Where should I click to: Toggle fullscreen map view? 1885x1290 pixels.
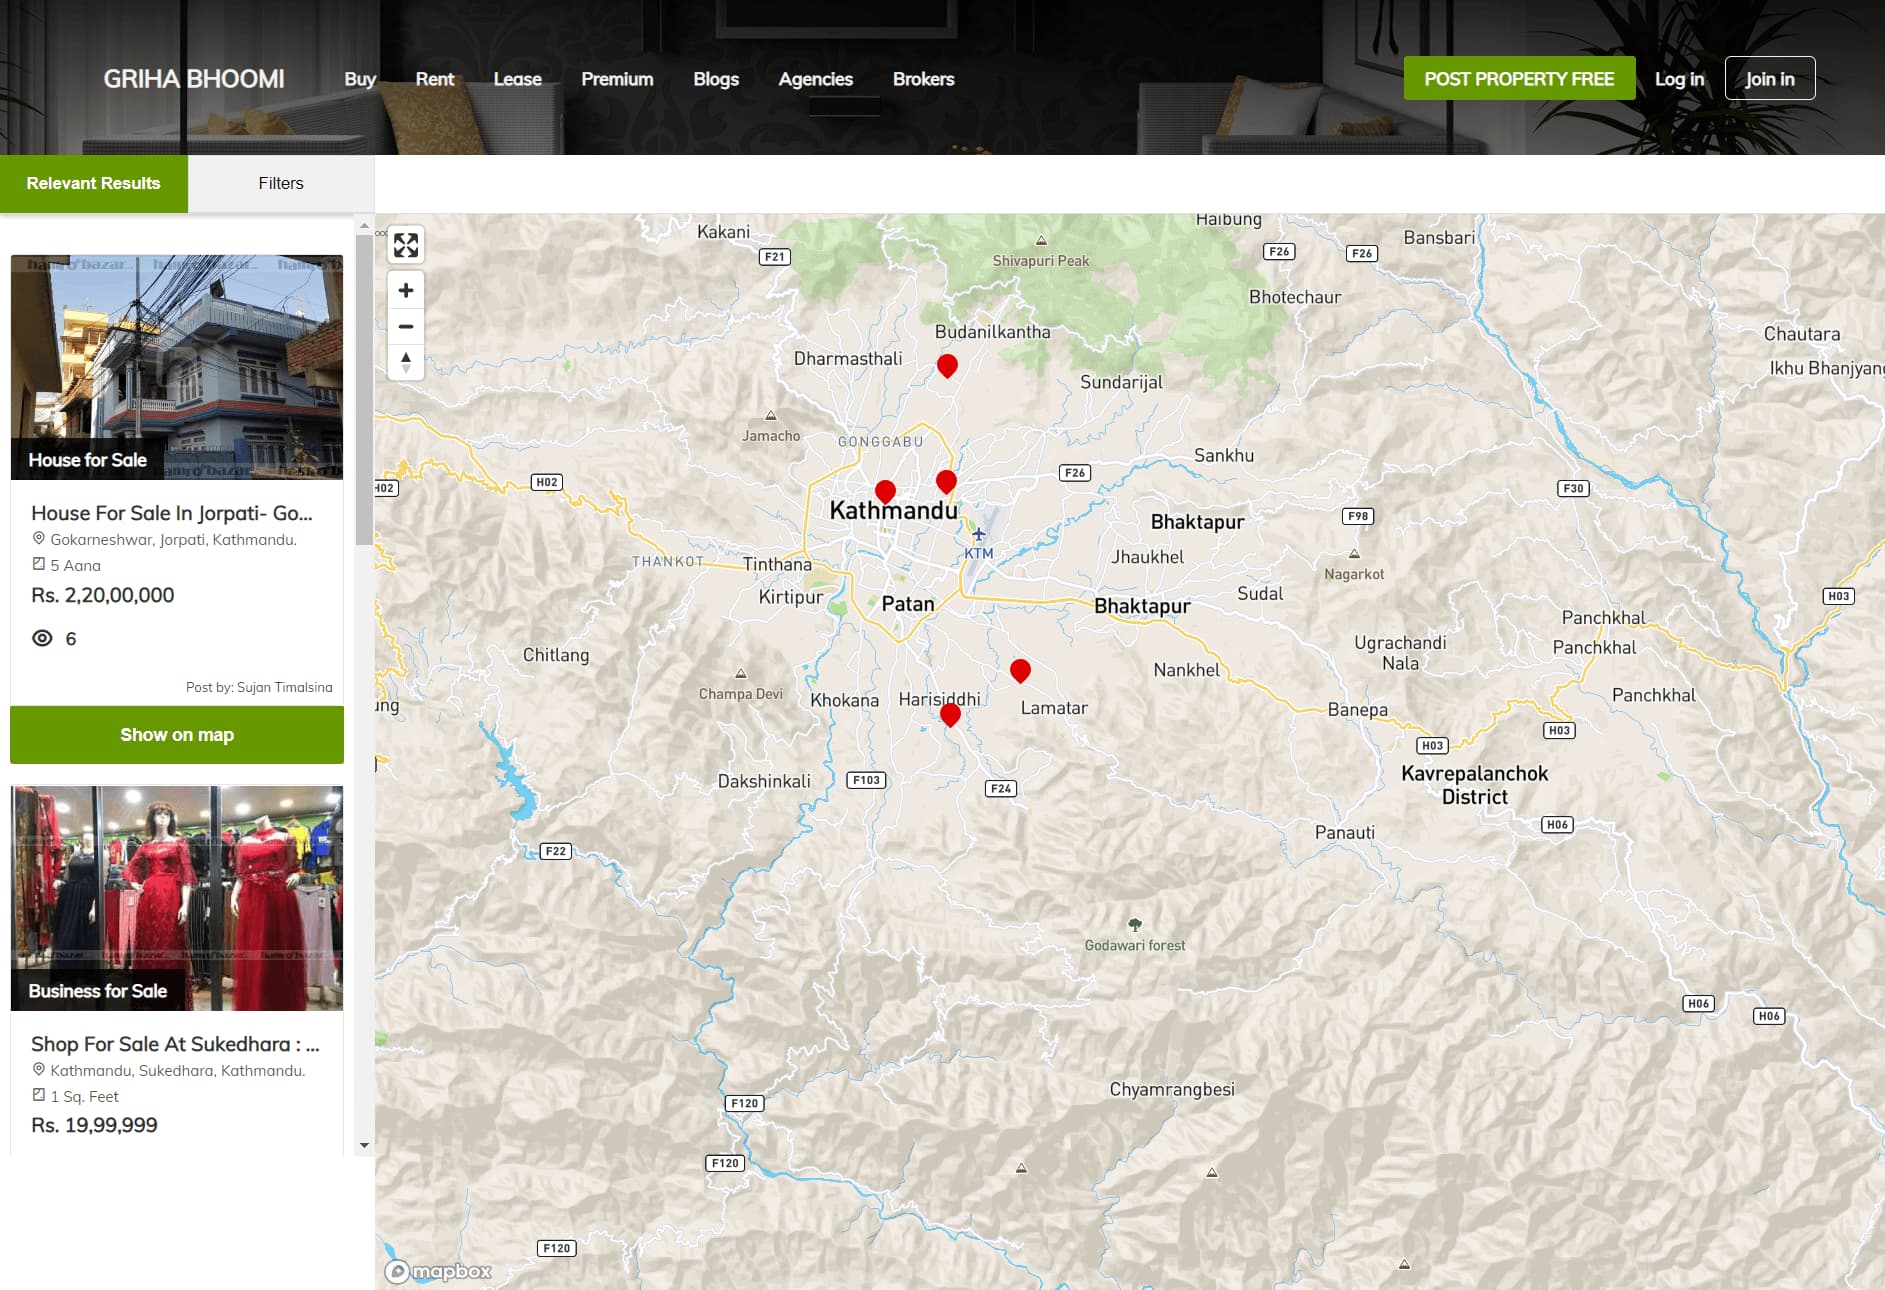click(406, 245)
